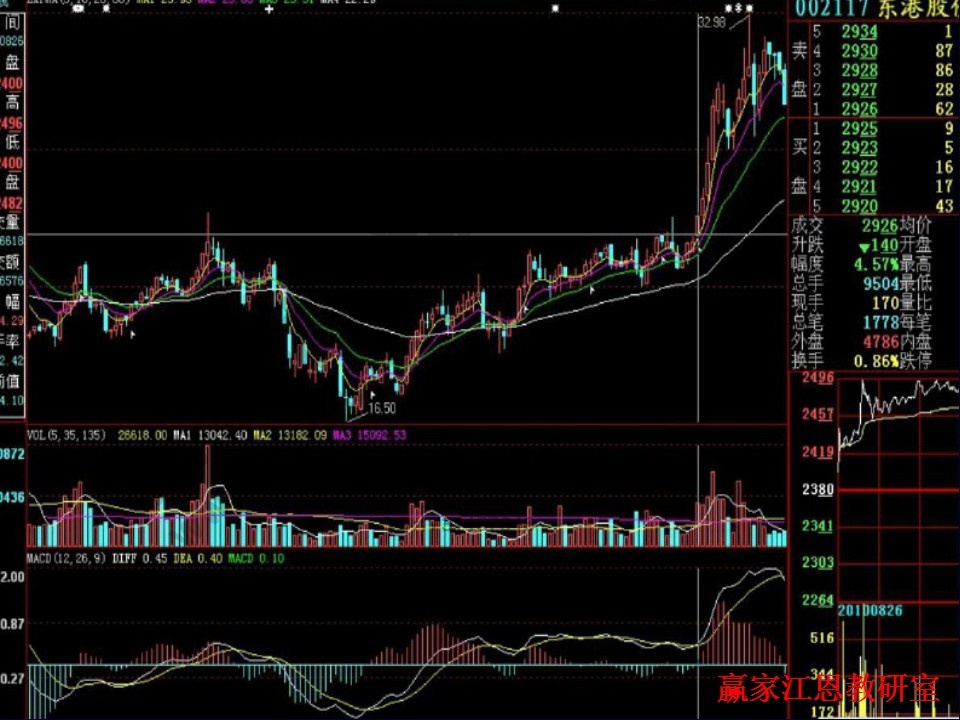Click the buy level 1 price 2925
Screen dimensions: 960x720
[859, 128]
